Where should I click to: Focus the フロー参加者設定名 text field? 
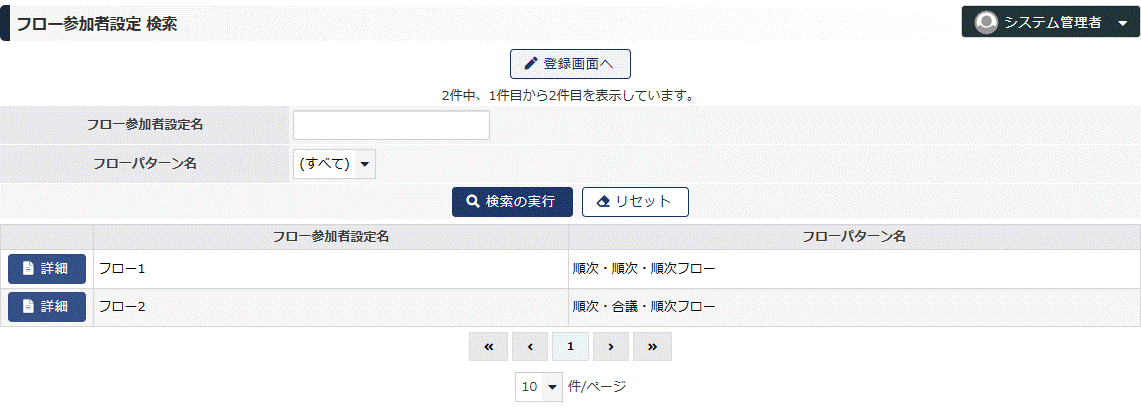point(391,125)
